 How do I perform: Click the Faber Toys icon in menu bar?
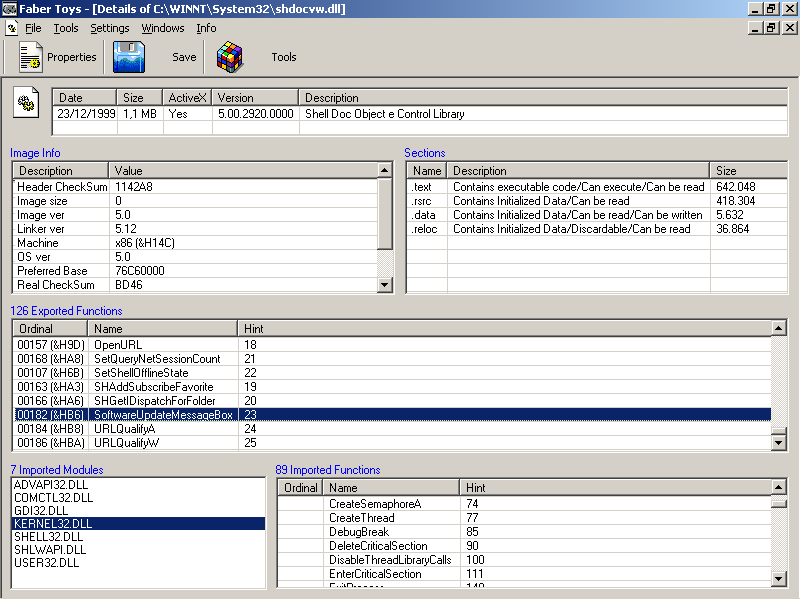(x=11, y=28)
